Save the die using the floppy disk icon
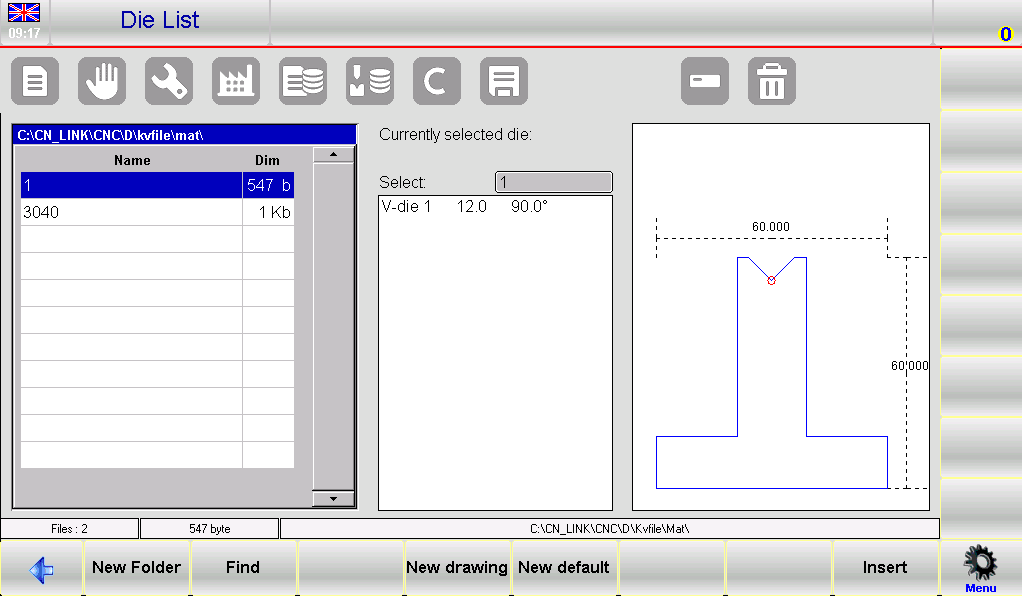This screenshot has width=1022, height=596. click(x=504, y=81)
